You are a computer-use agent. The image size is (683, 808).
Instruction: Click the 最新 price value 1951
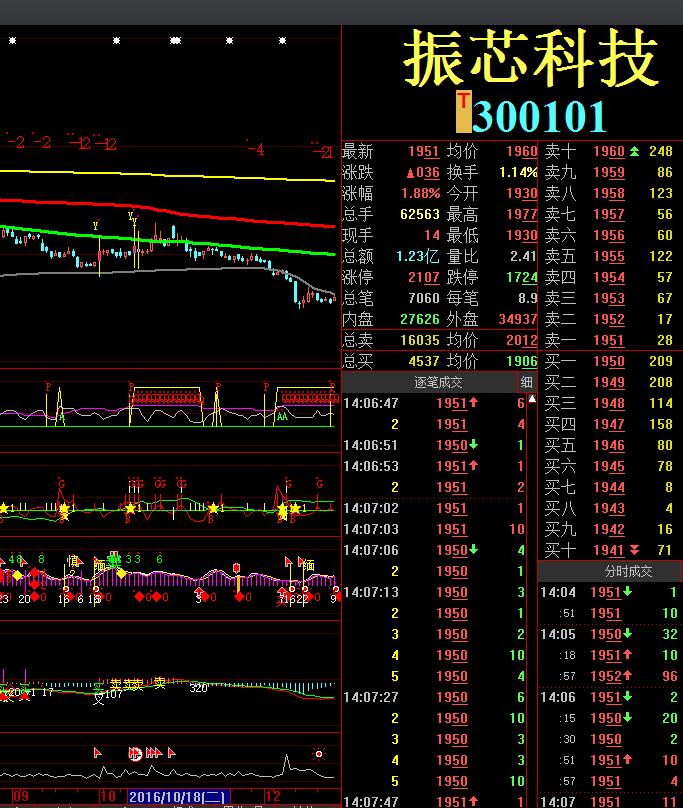[424, 152]
